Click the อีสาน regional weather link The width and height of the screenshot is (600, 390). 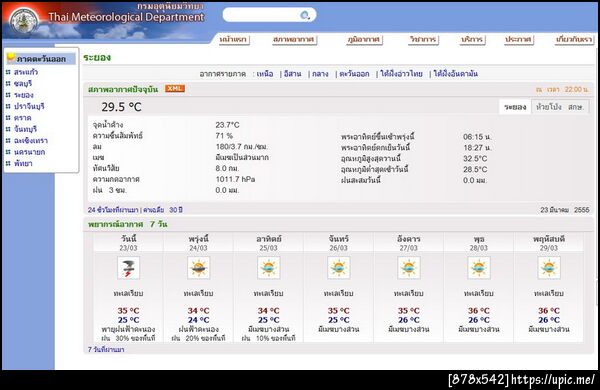(x=292, y=74)
